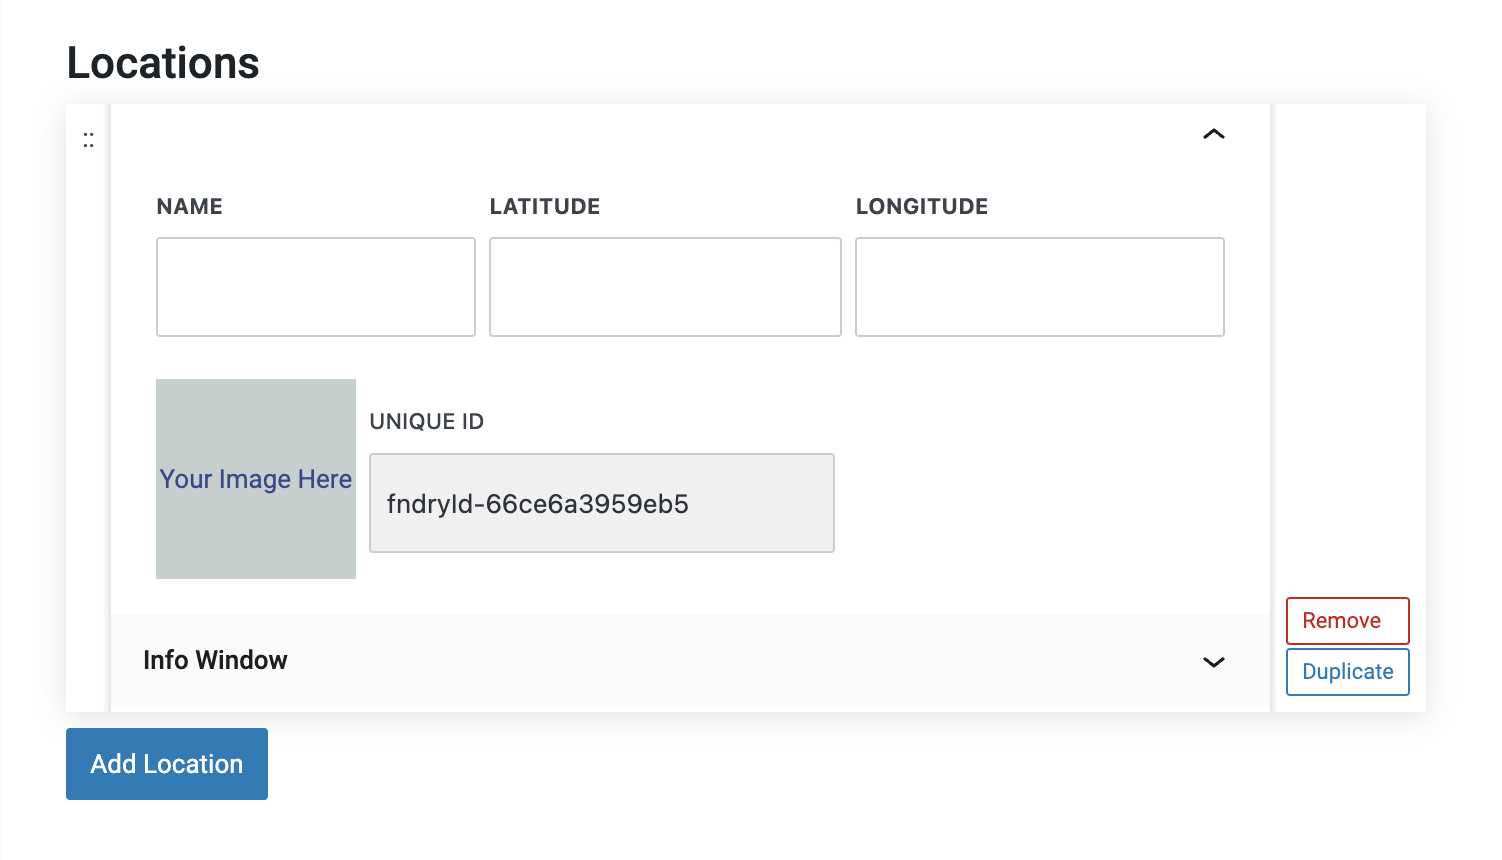Click the 'Your Image Here' text

pos(256,479)
